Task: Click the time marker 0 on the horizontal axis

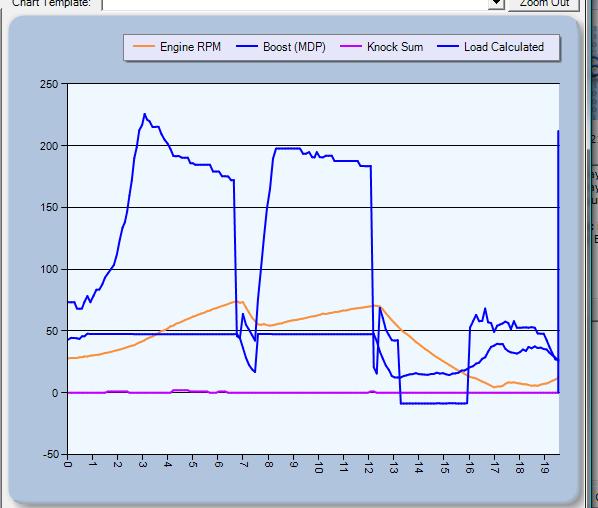Action: point(68,464)
